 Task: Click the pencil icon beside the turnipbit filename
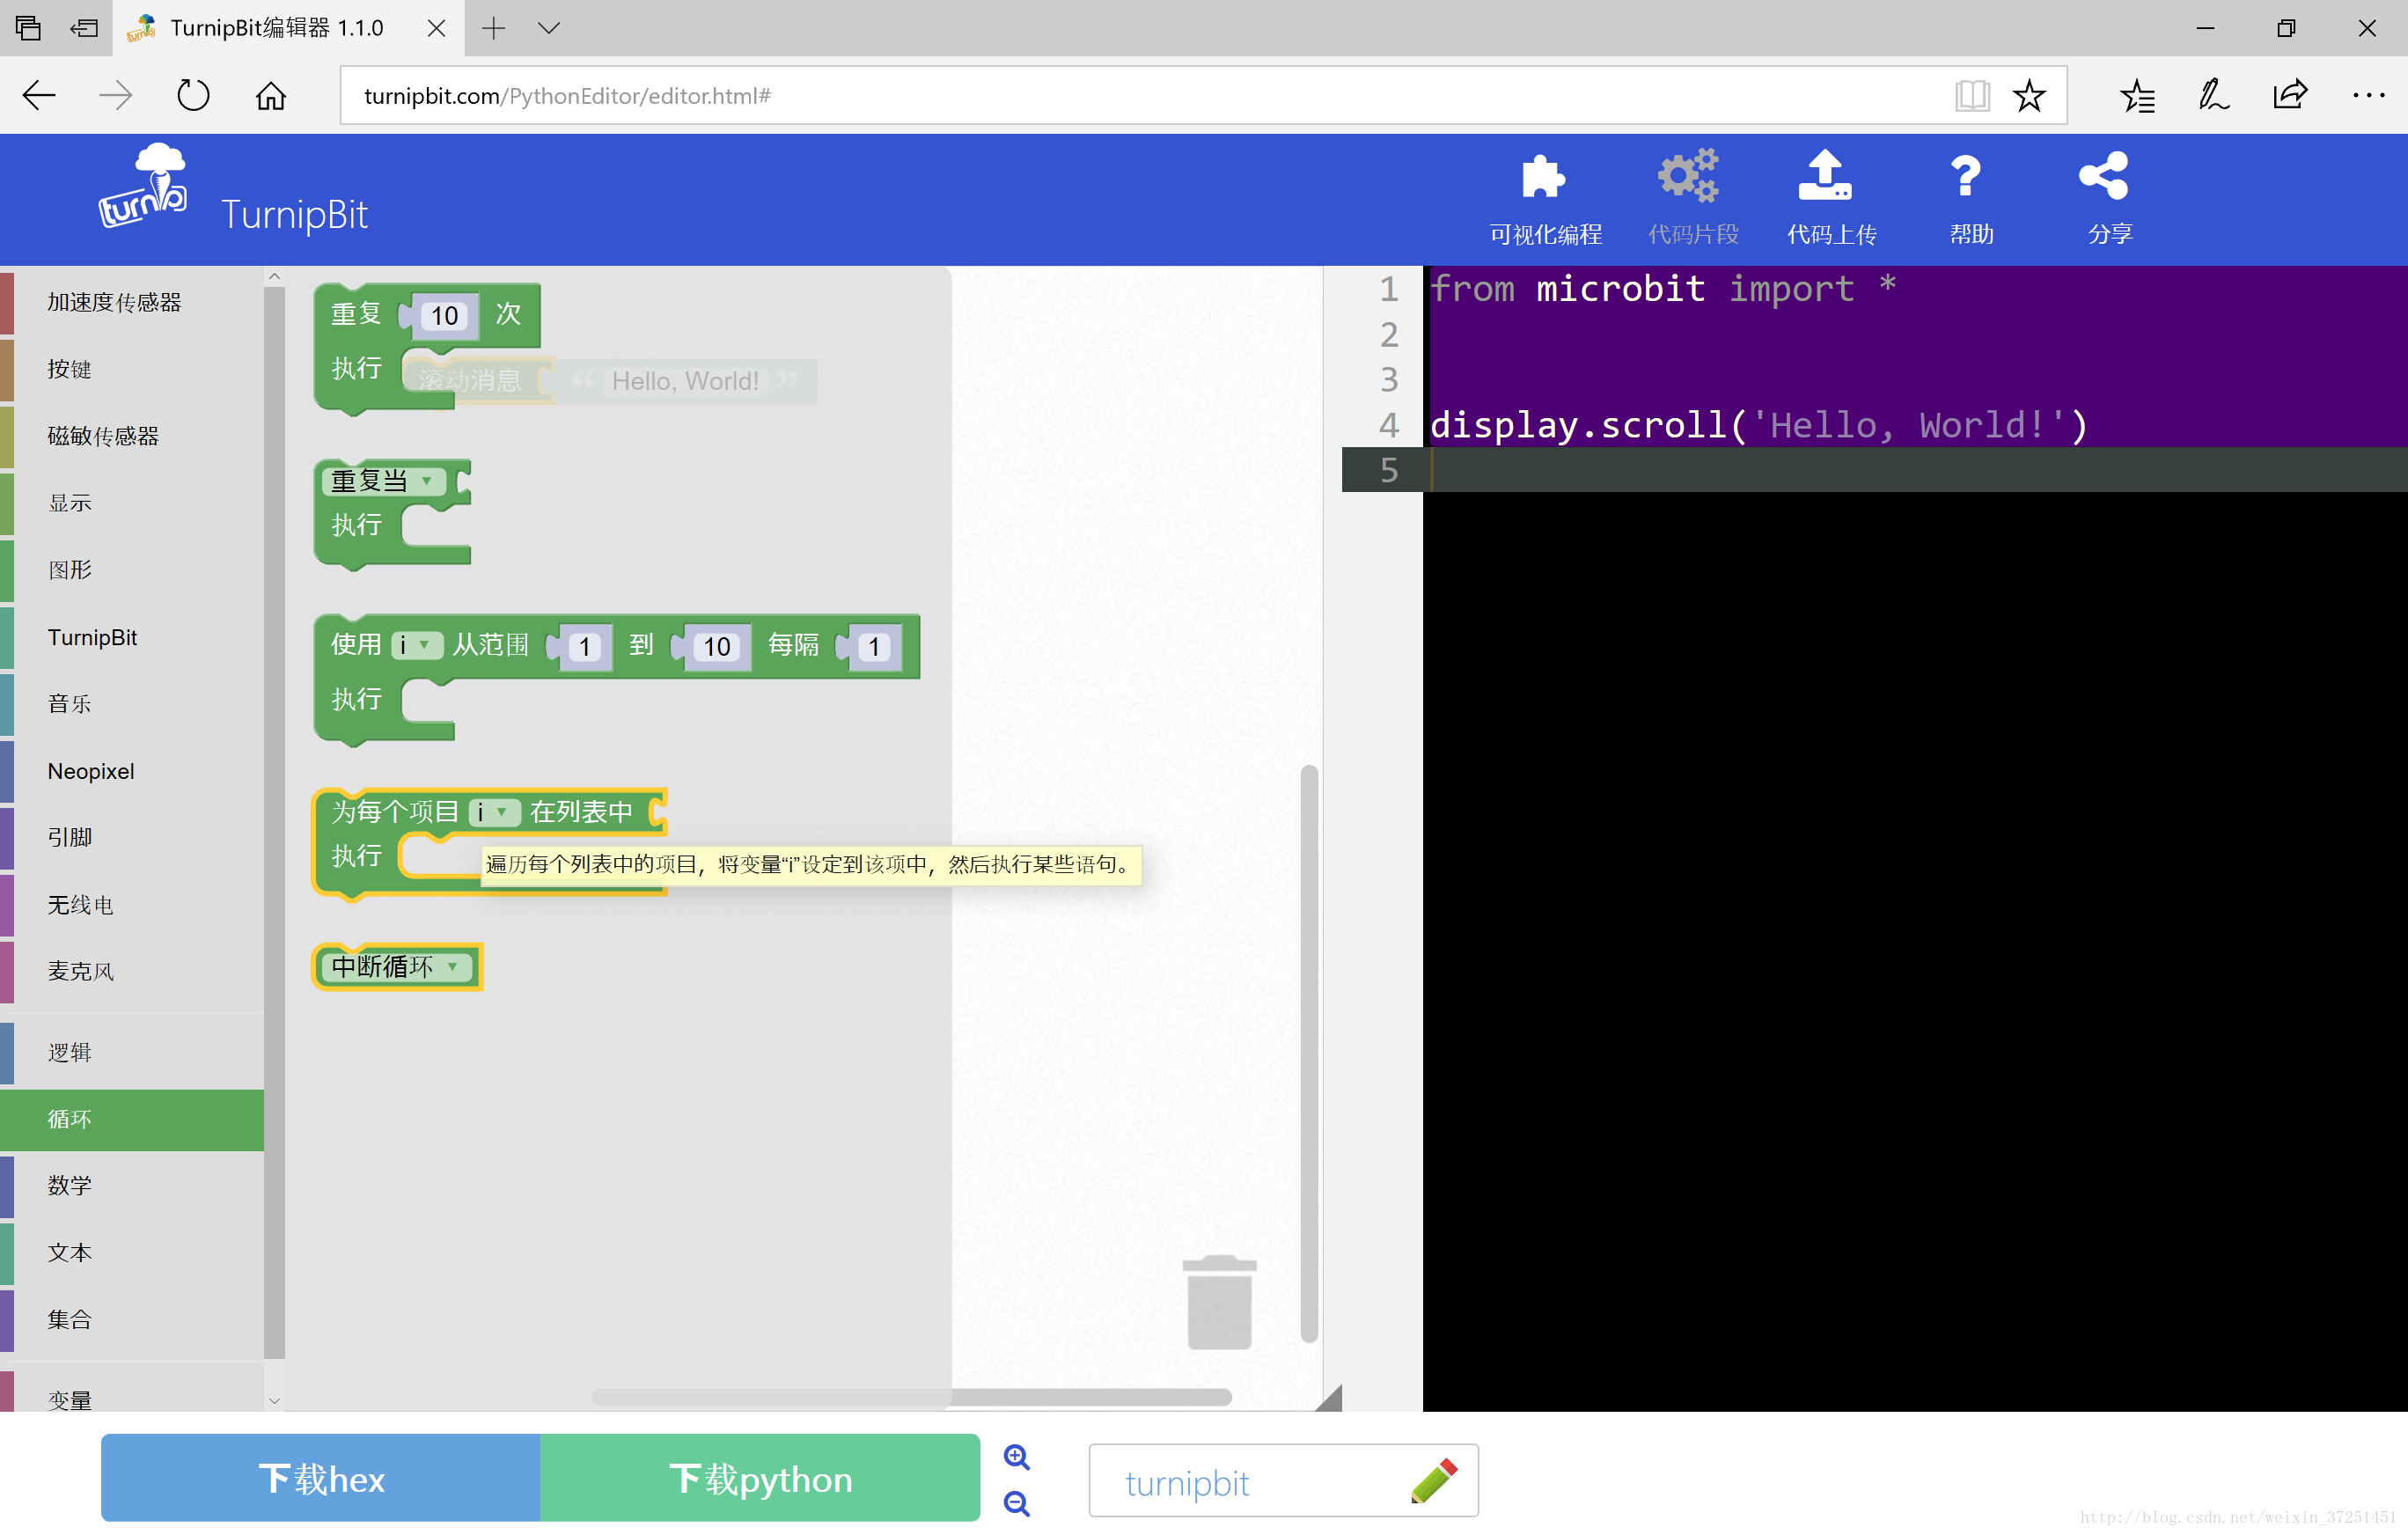(x=1434, y=1481)
